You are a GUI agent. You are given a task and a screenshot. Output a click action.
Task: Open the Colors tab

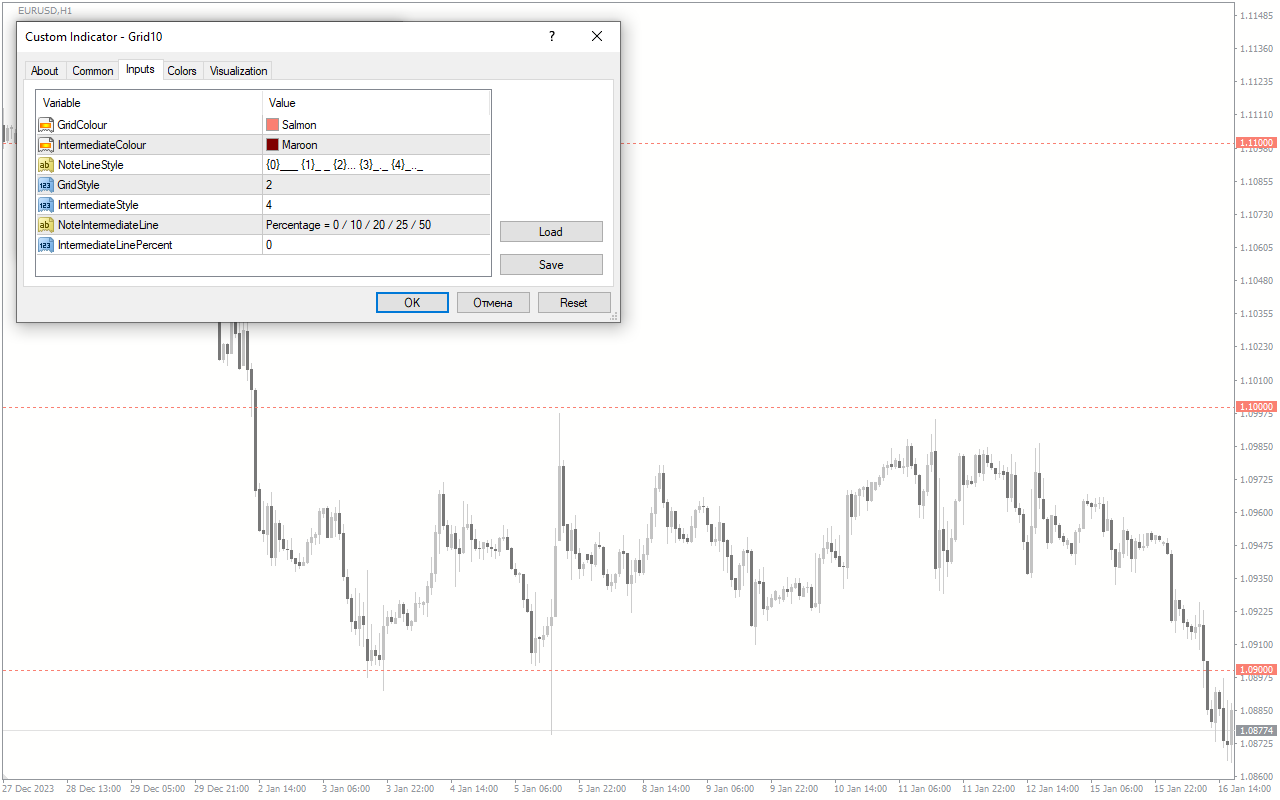point(182,71)
